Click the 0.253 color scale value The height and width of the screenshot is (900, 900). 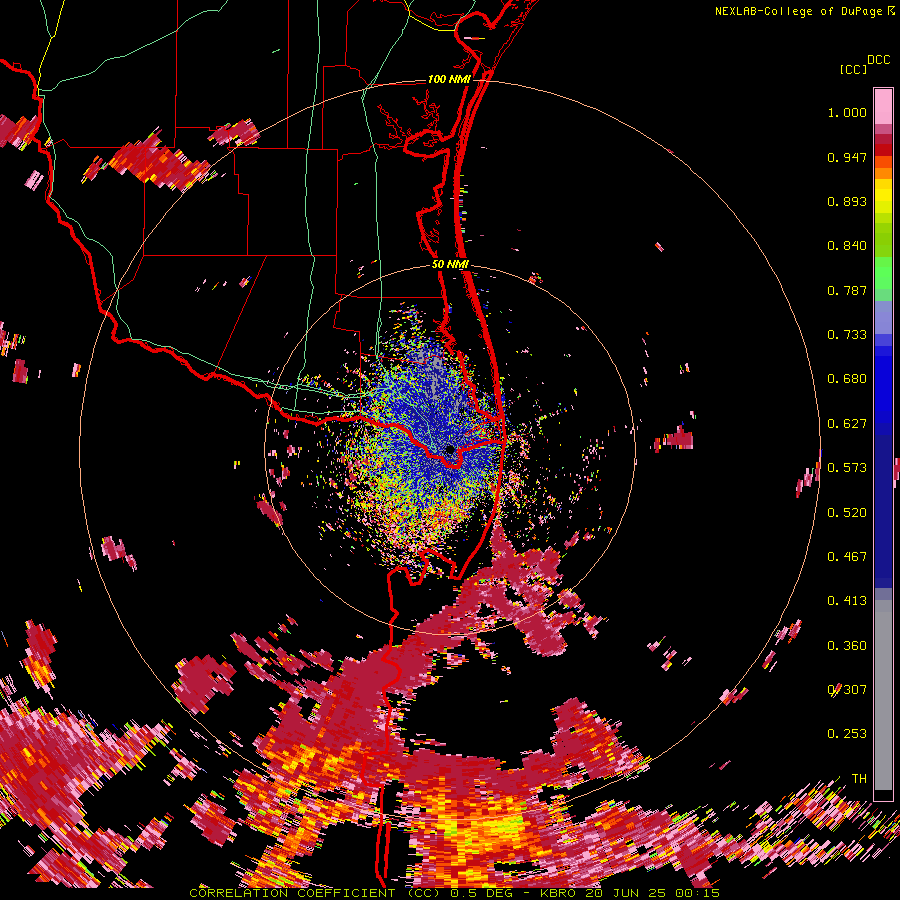pos(847,734)
